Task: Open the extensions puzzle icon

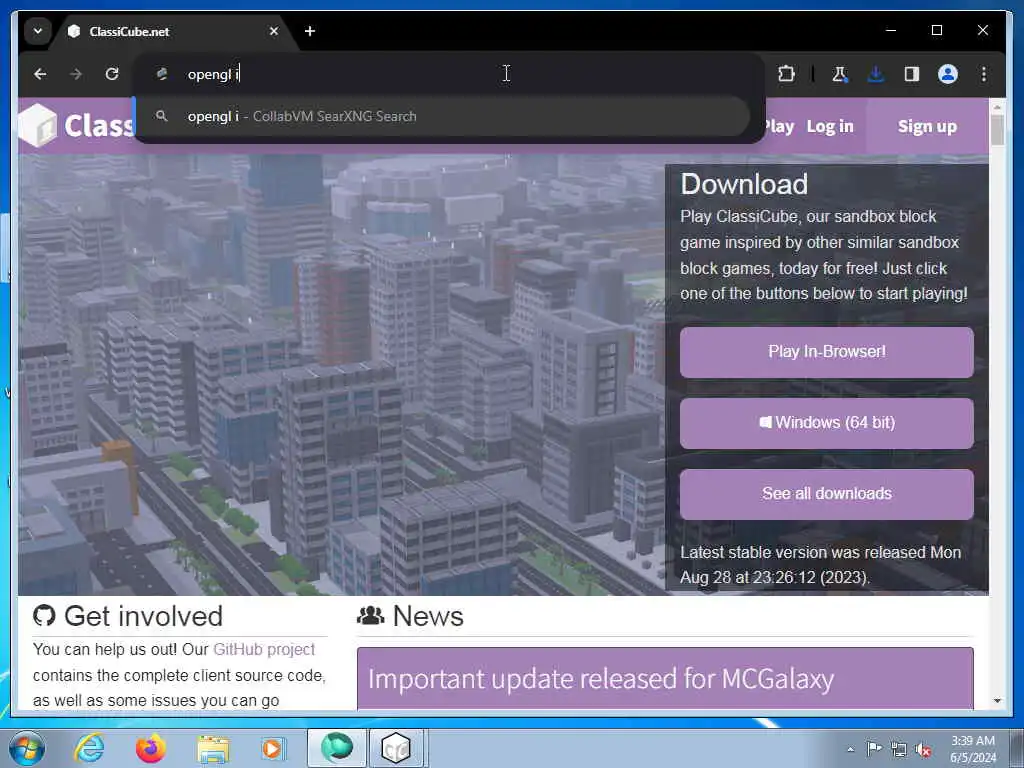Action: pyautogui.click(x=786, y=74)
